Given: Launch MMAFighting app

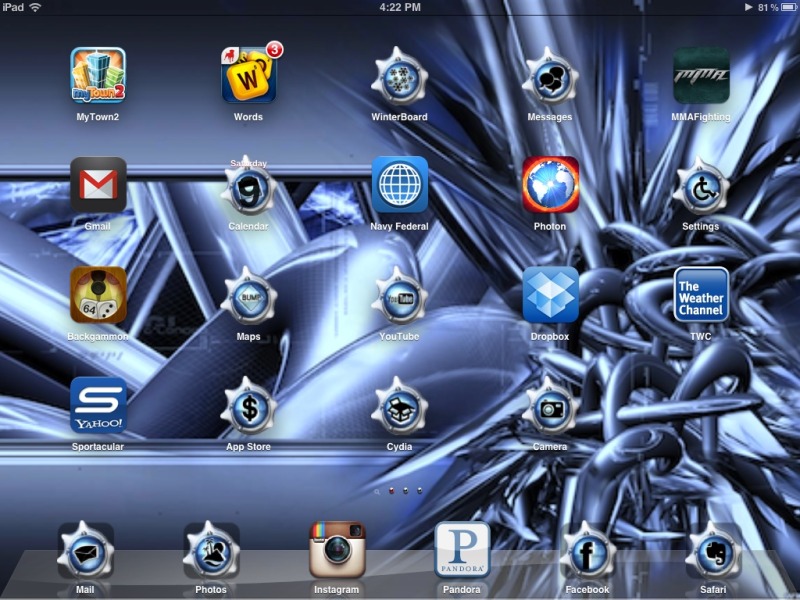Looking at the screenshot, I should (701, 76).
